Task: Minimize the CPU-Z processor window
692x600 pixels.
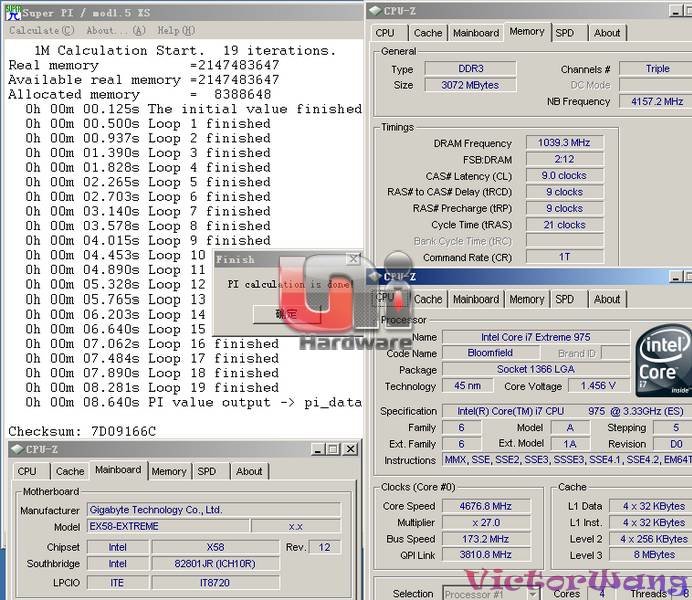Action: coord(676,277)
